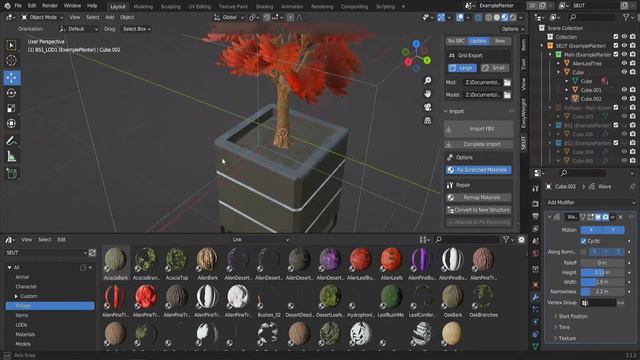Remove the Wave modifier with X
The image size is (640, 360).
click(x=620, y=217)
